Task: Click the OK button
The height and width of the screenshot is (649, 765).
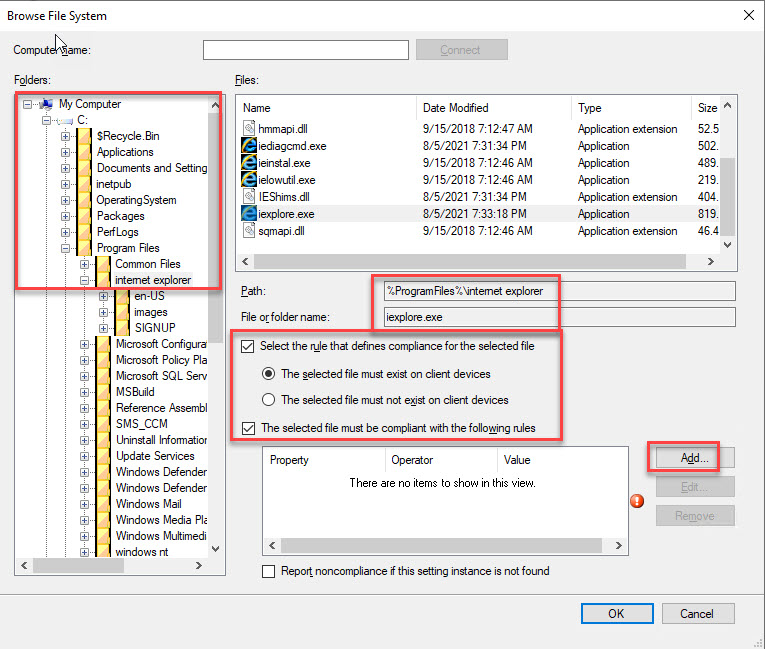Action: (616, 613)
